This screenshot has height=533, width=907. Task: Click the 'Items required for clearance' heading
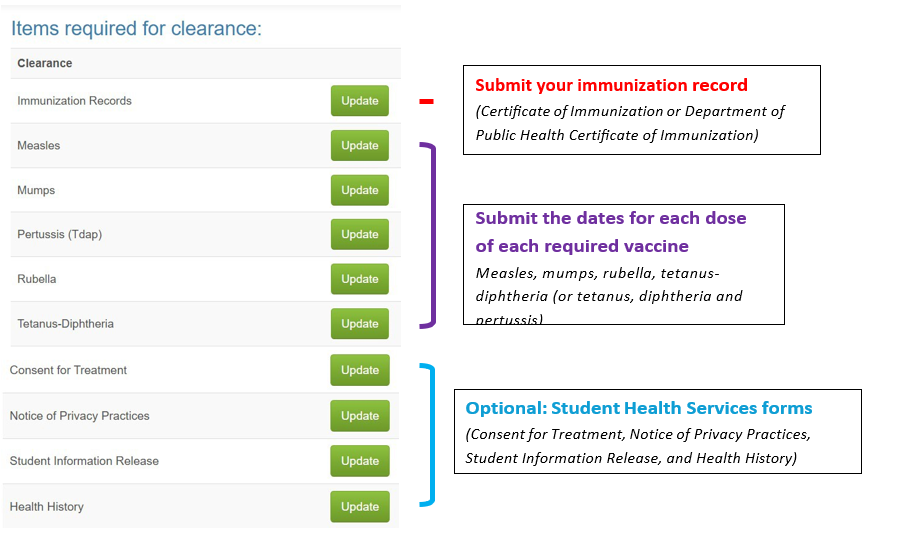(136, 29)
